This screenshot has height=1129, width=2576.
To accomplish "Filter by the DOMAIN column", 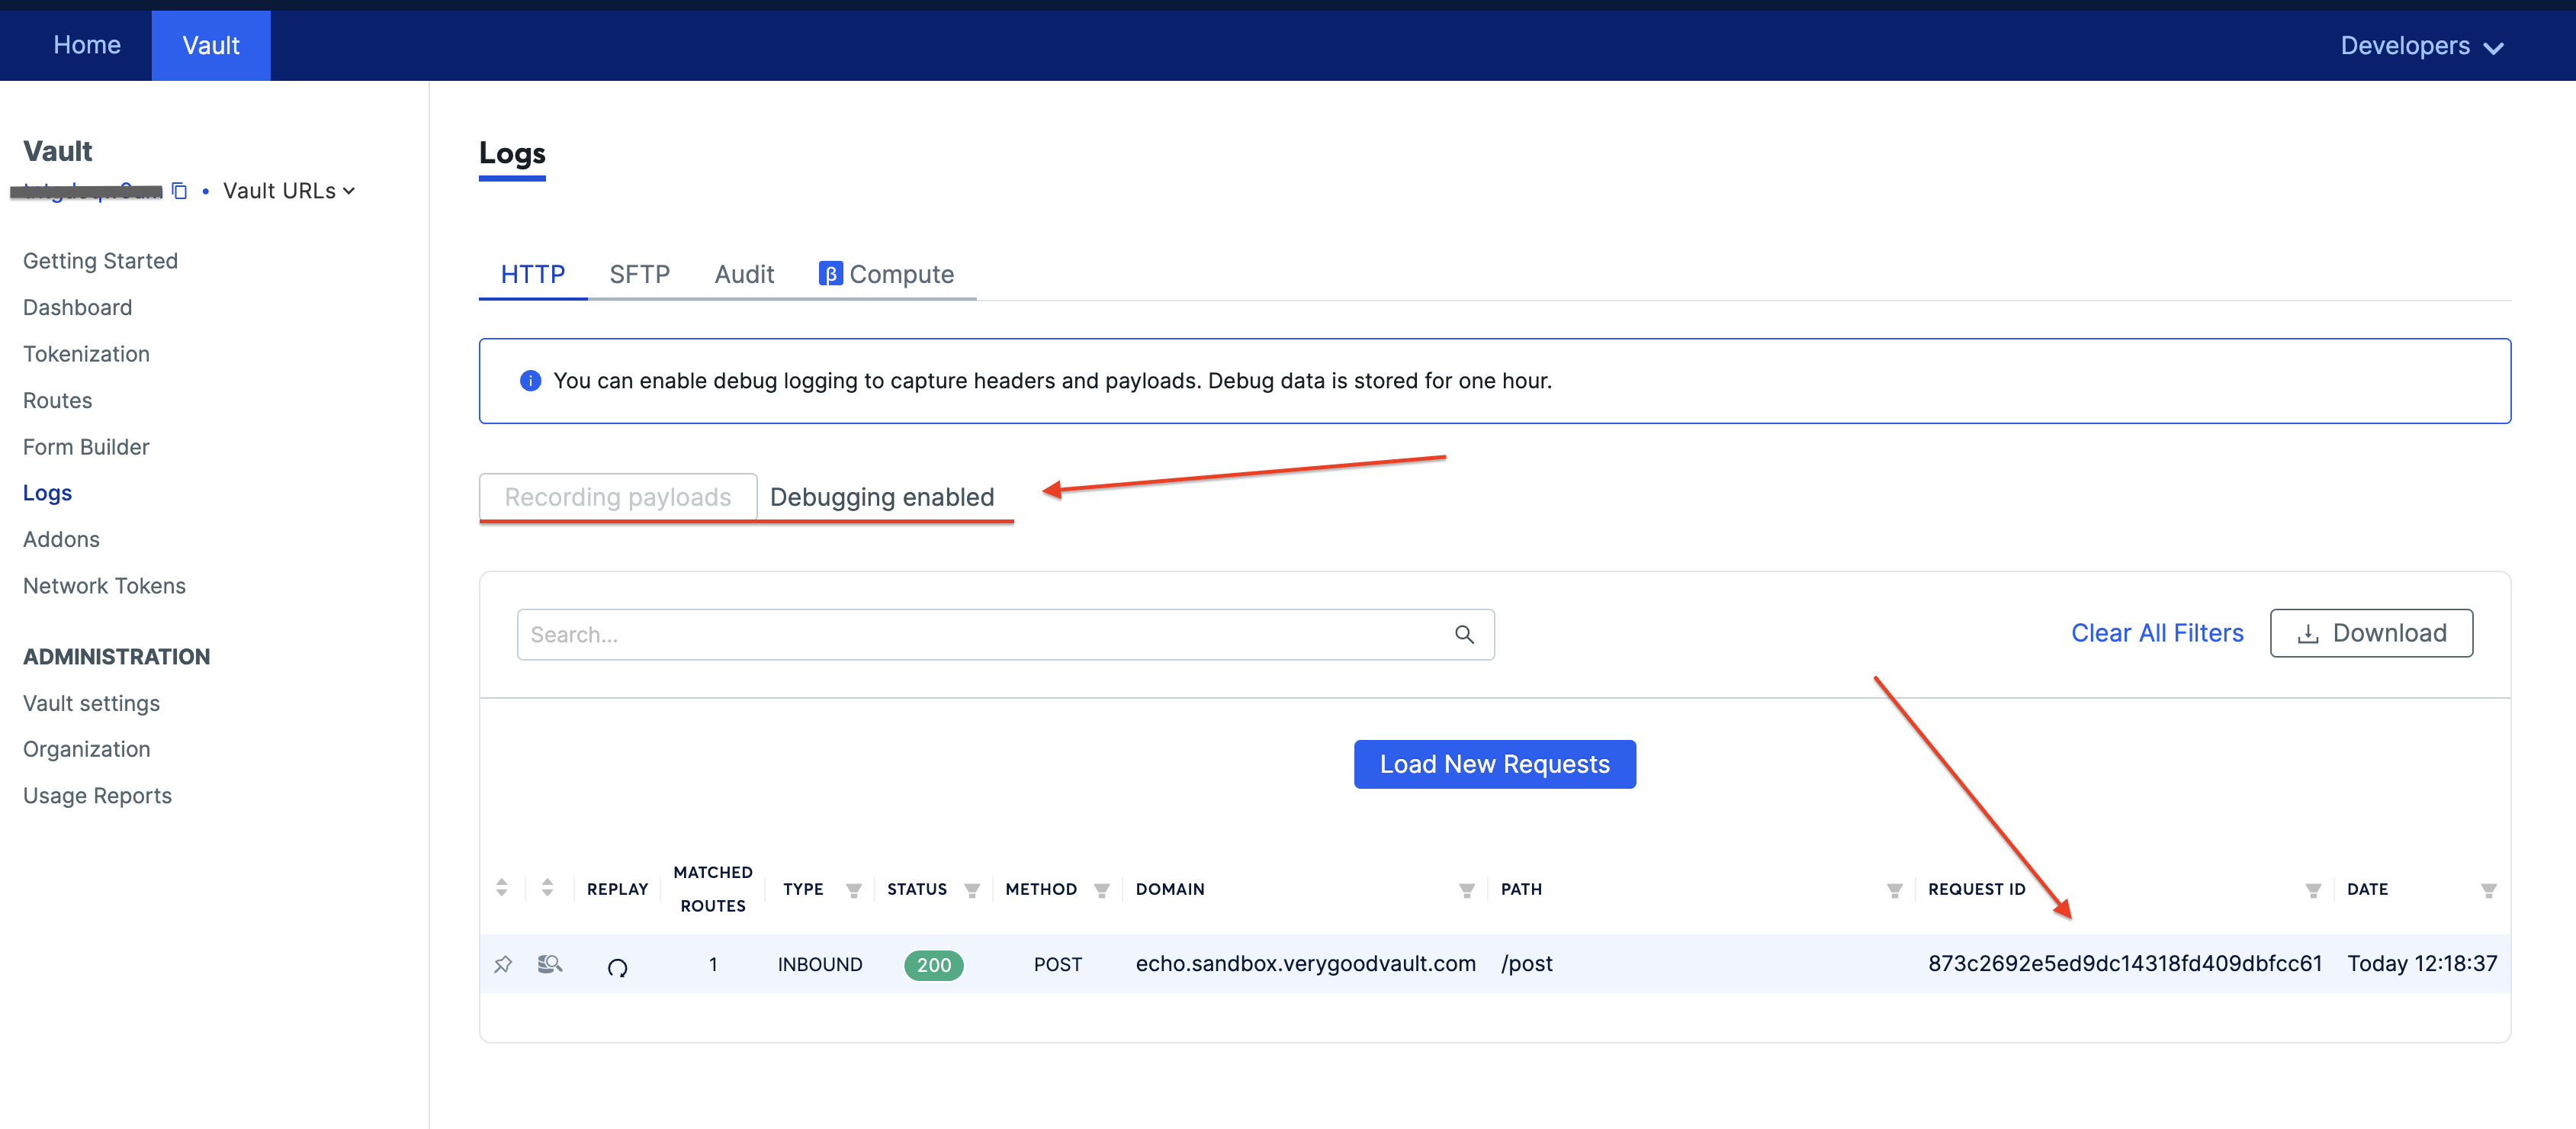I will 1466,890.
